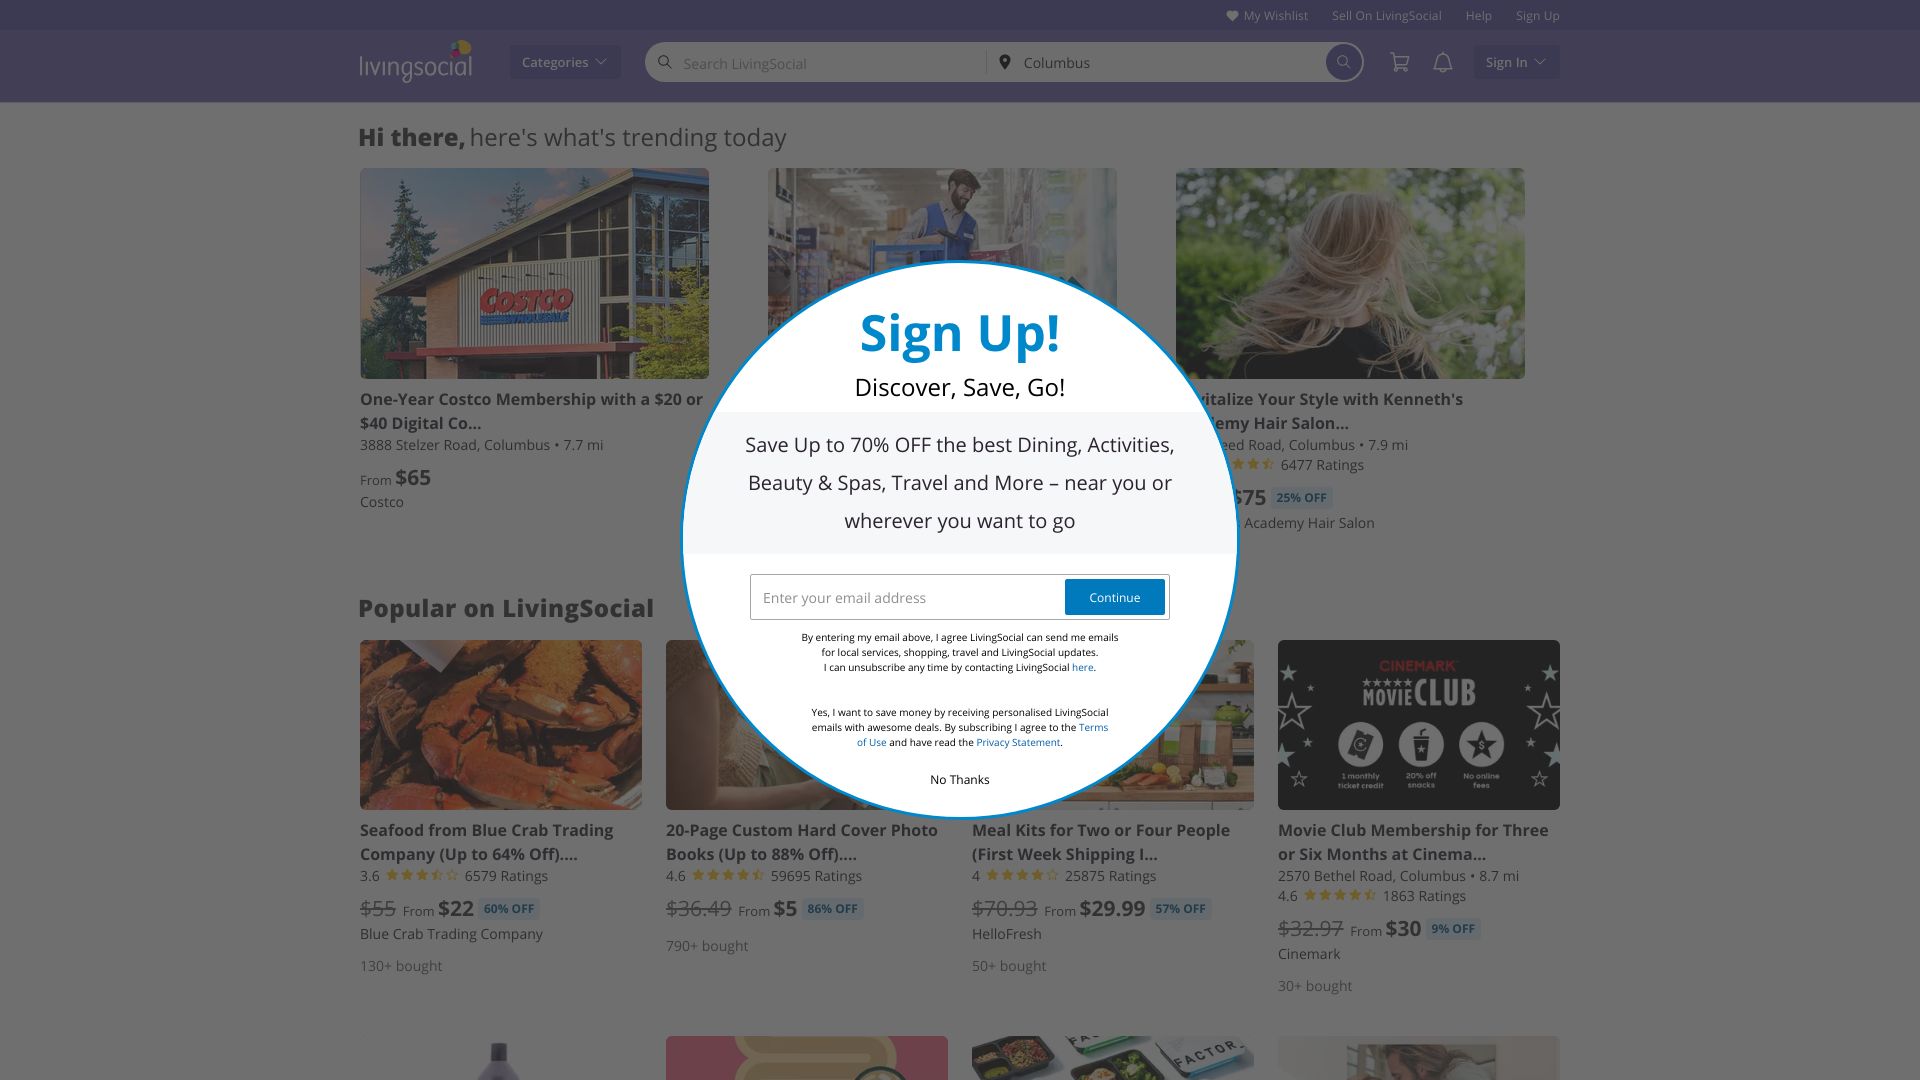
Task: Open the Sign In dropdown menu
Action: tap(1515, 62)
